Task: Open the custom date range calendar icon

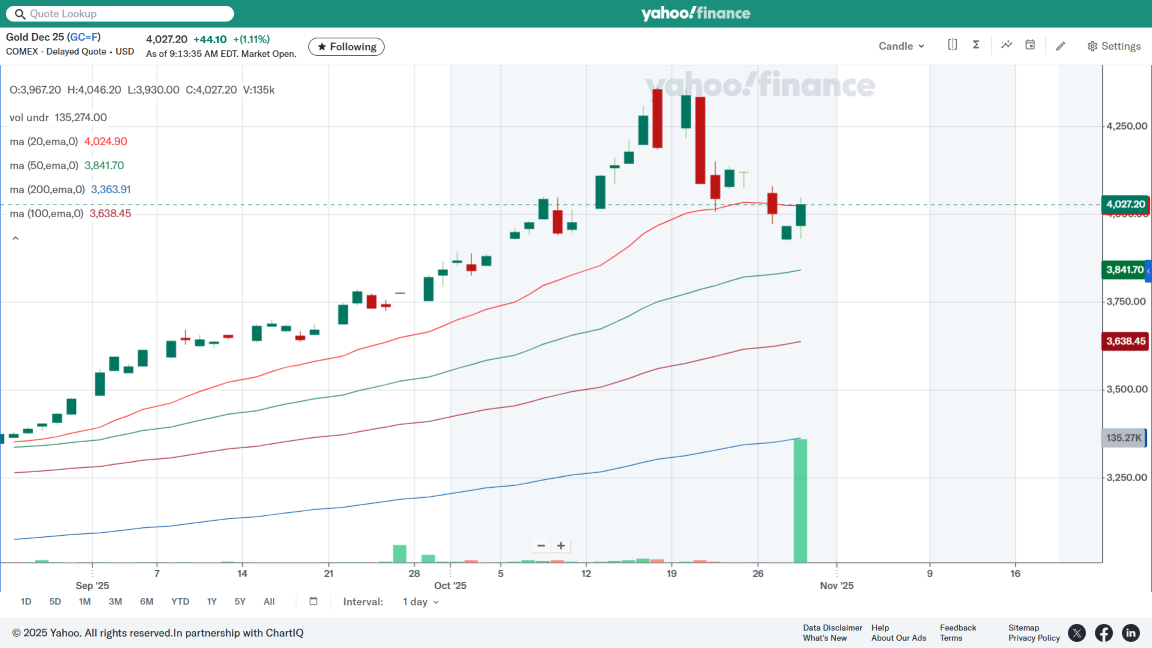Action: pos(313,602)
